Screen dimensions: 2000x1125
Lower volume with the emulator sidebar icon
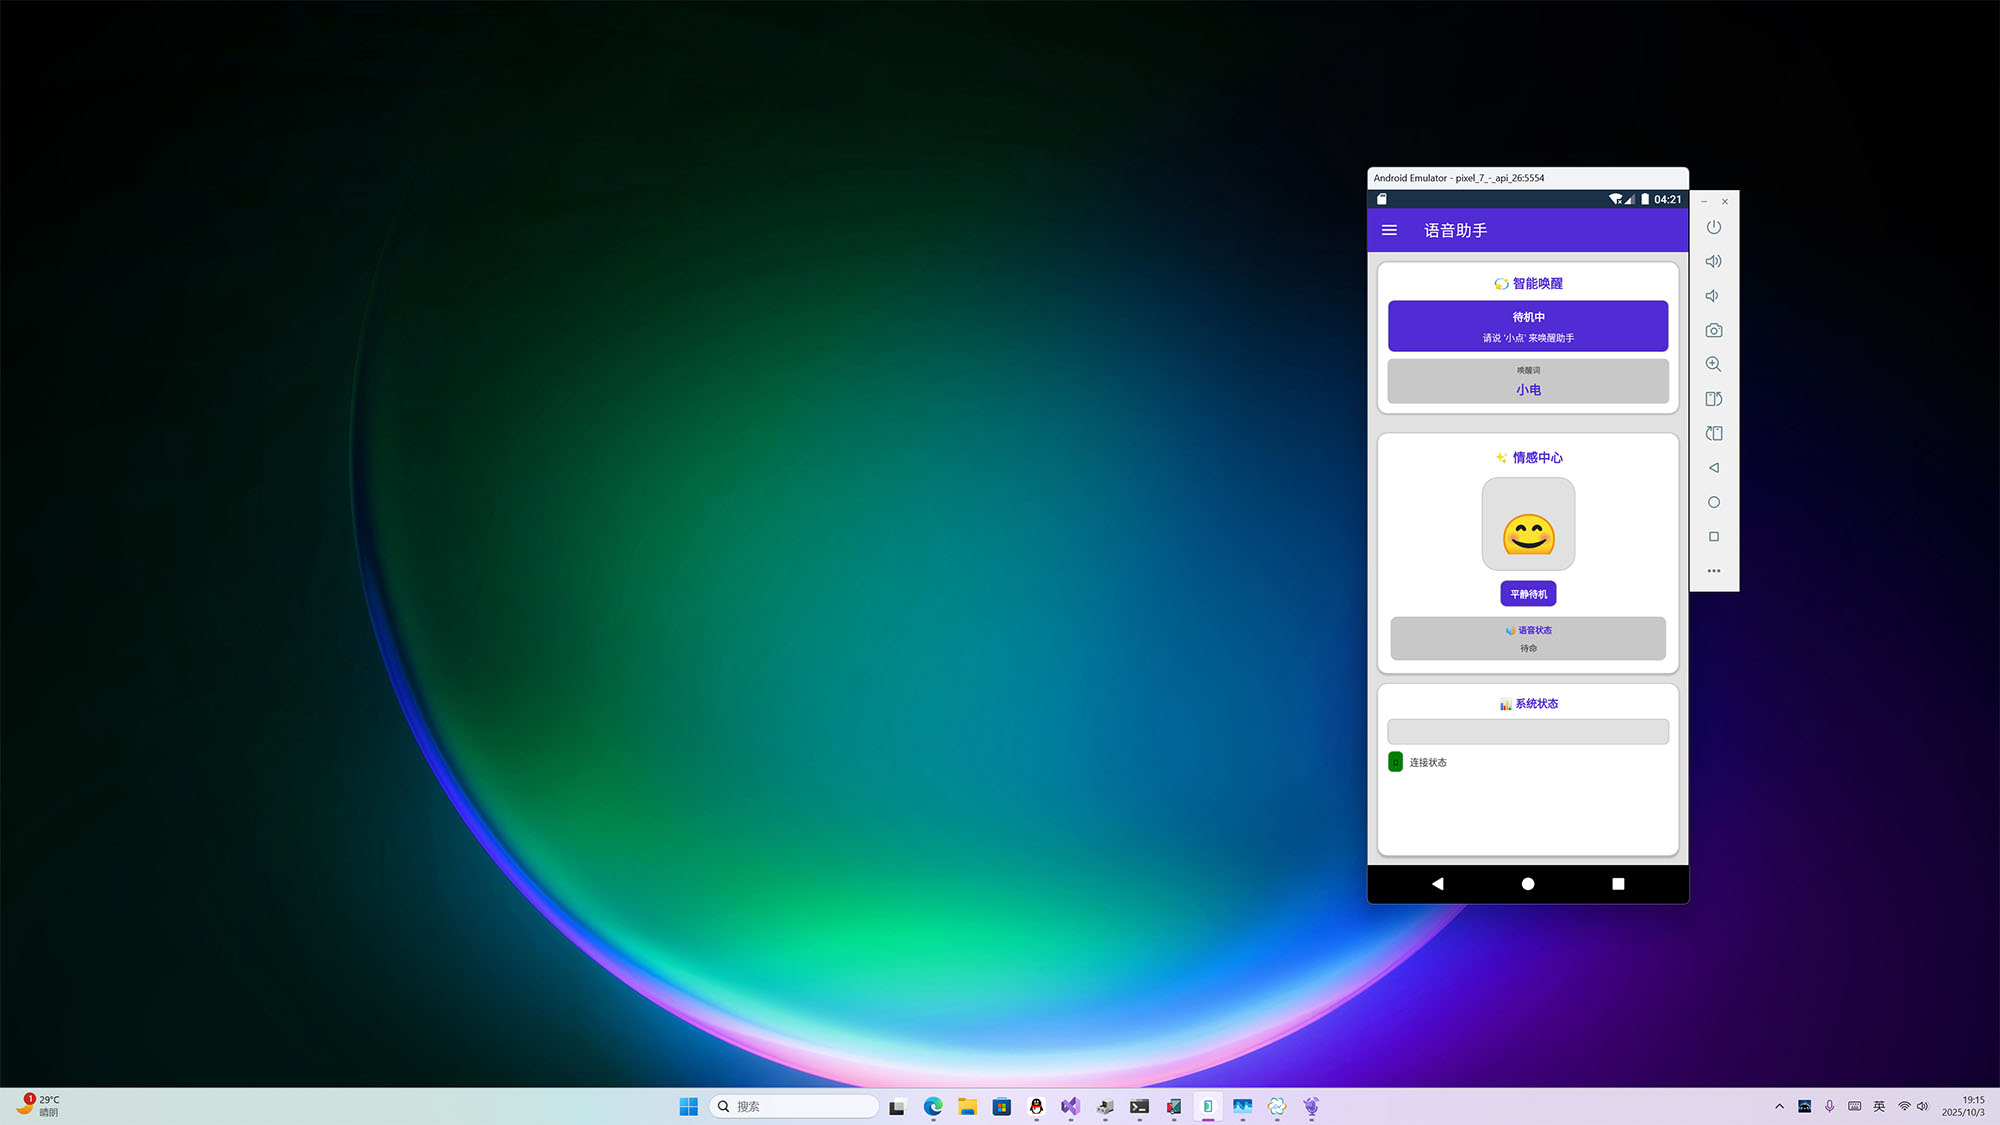[1713, 296]
